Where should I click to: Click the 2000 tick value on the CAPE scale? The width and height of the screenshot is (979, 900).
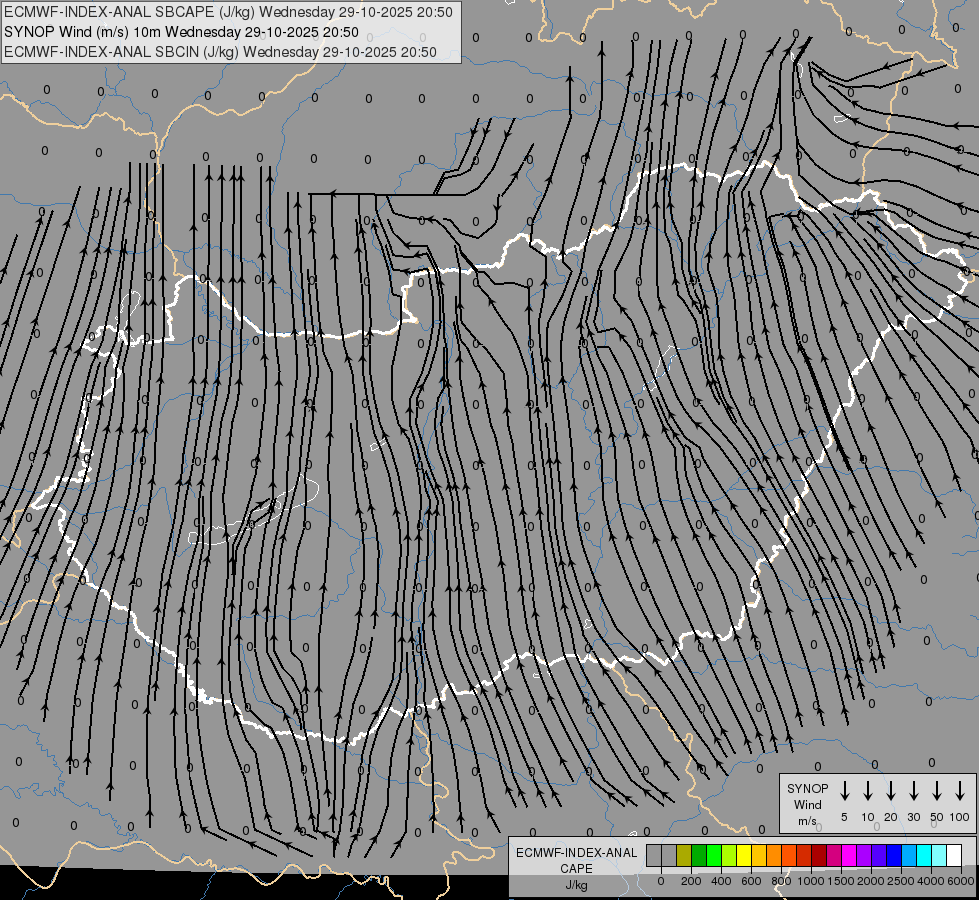tap(871, 881)
